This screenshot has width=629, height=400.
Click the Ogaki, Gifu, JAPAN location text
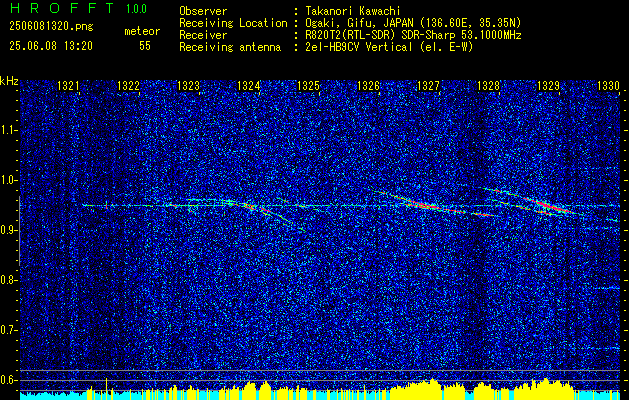[x=413, y=23]
